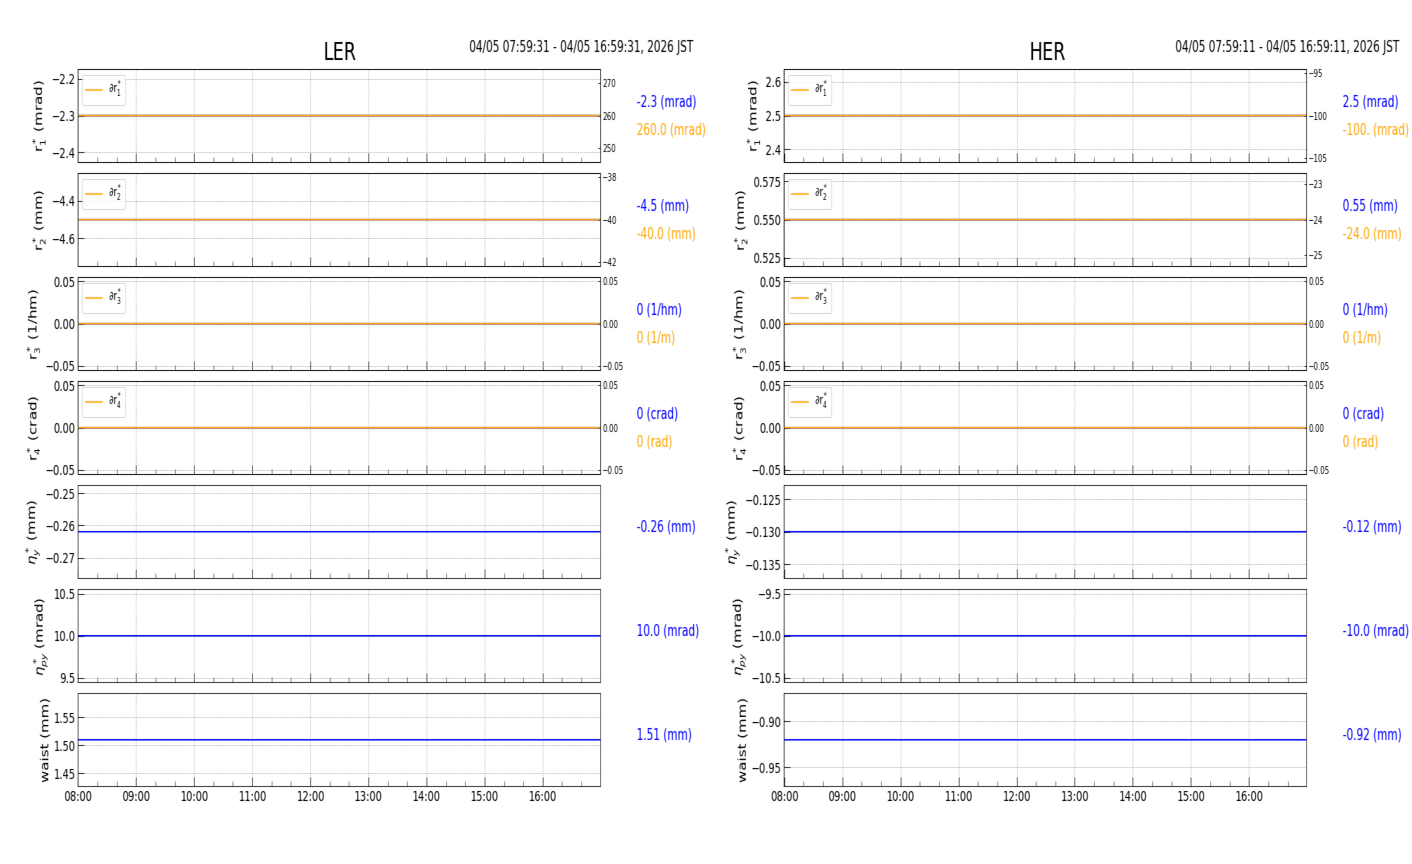Click the "-0.26 (mm)" dispersion value
Viewport: 1412px width, 864px height.
point(666,527)
